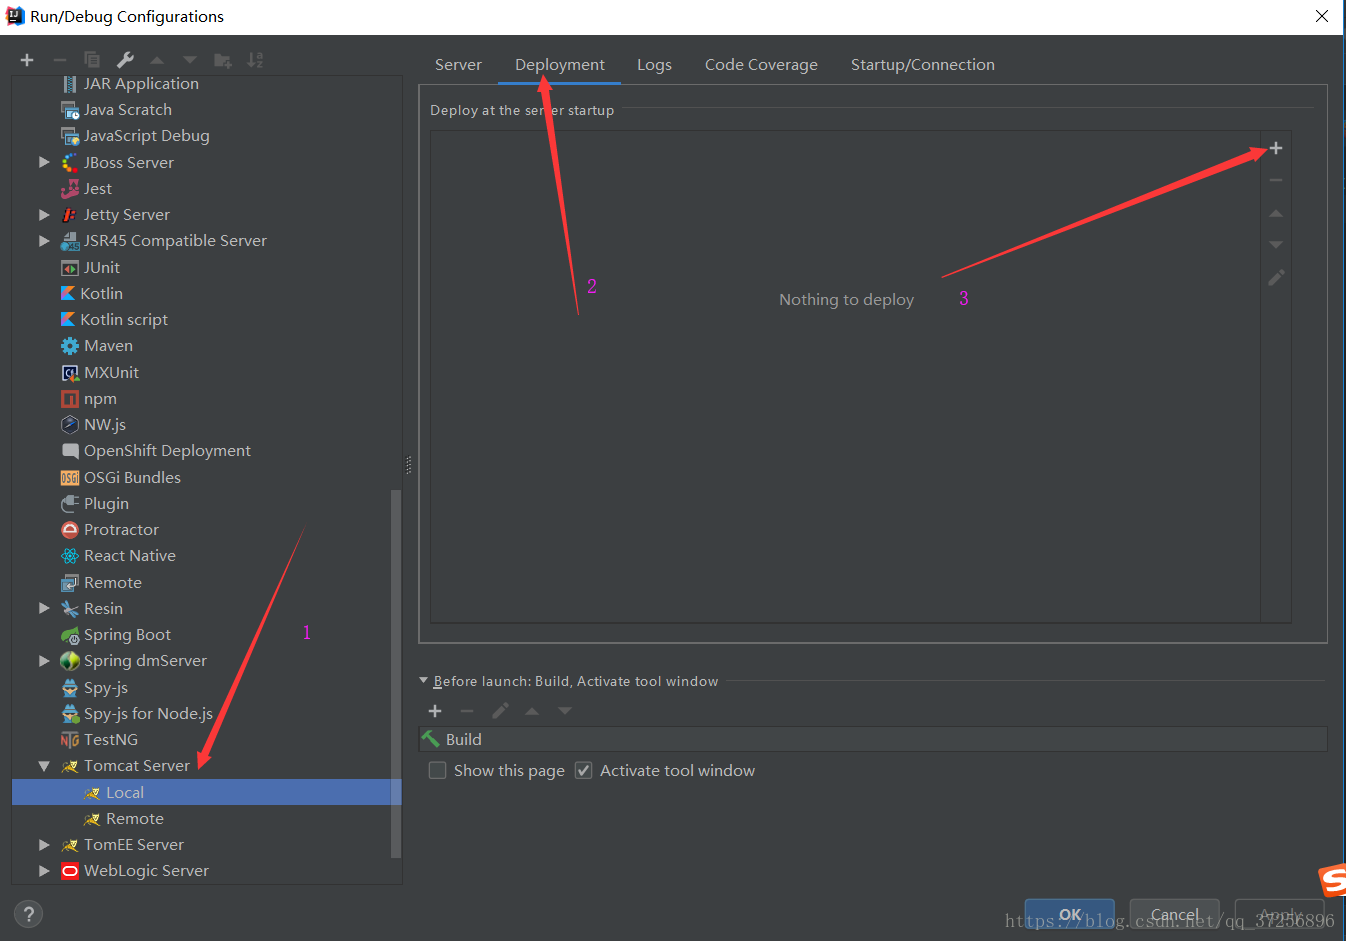Move before-launch task up arrow
This screenshot has height=941, width=1346.
pyautogui.click(x=532, y=711)
